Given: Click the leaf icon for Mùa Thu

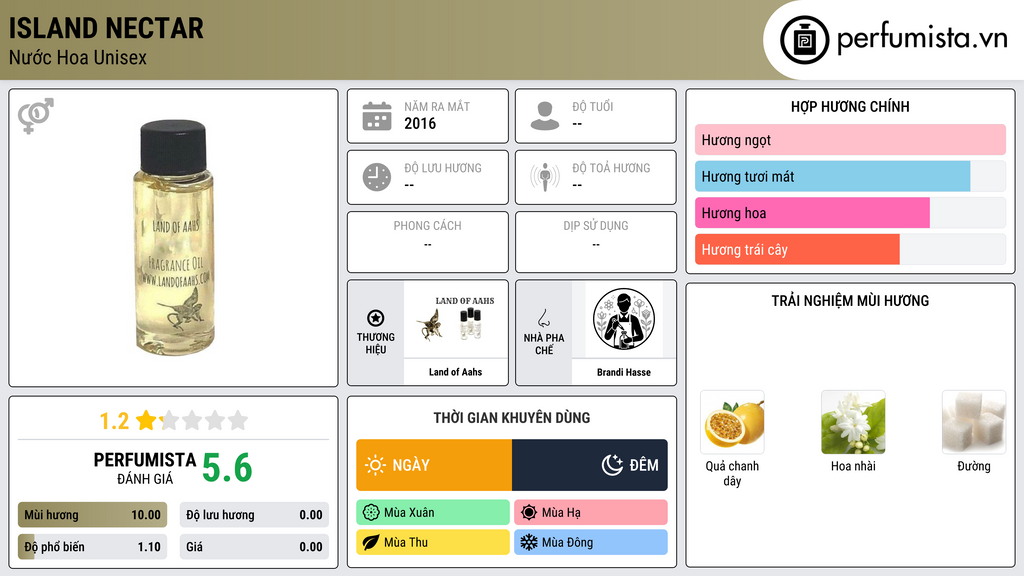Looking at the screenshot, I should tap(371, 542).
